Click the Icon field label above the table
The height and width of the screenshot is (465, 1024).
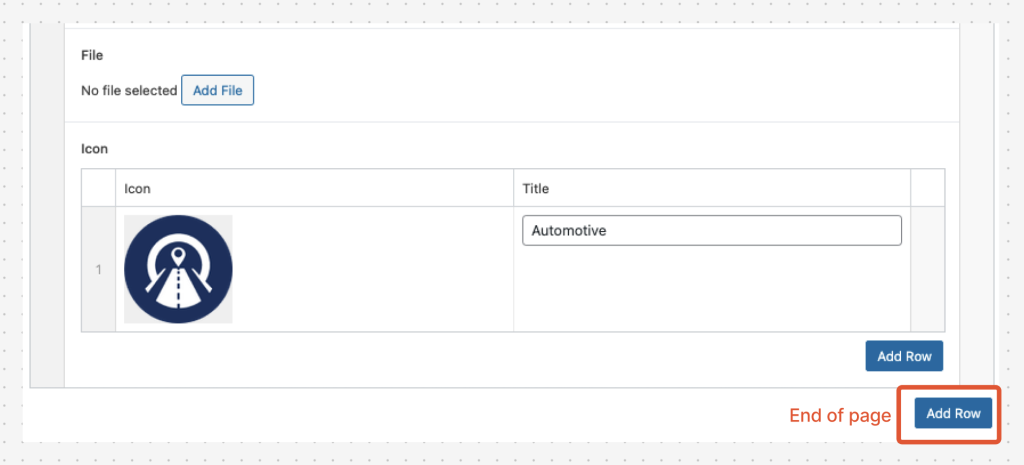94,149
